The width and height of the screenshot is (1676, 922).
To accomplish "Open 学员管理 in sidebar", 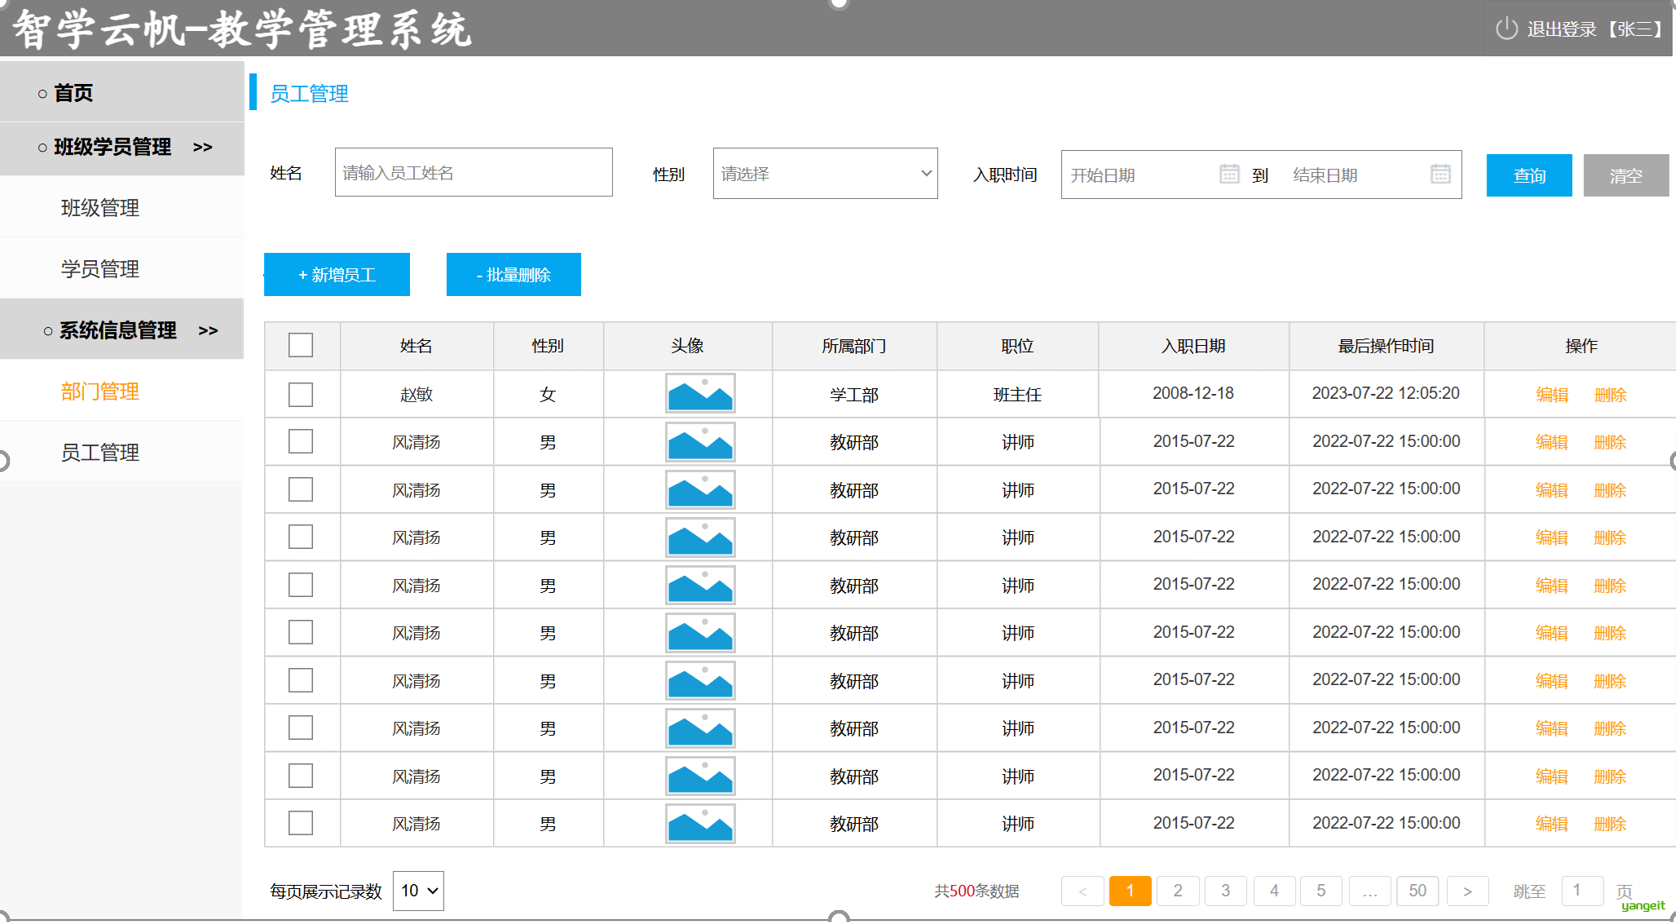I will [x=100, y=269].
